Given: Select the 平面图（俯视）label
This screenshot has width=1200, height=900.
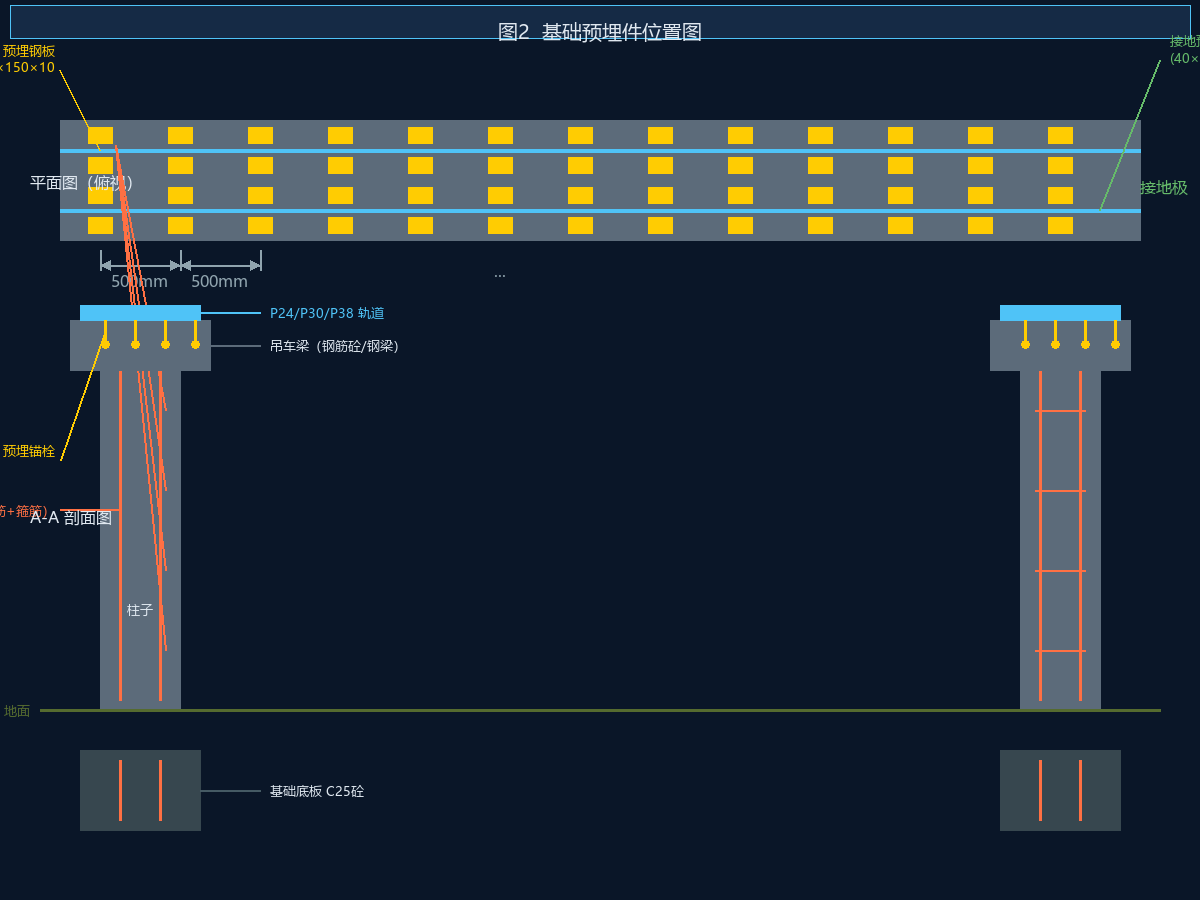Looking at the screenshot, I should click(x=82, y=183).
